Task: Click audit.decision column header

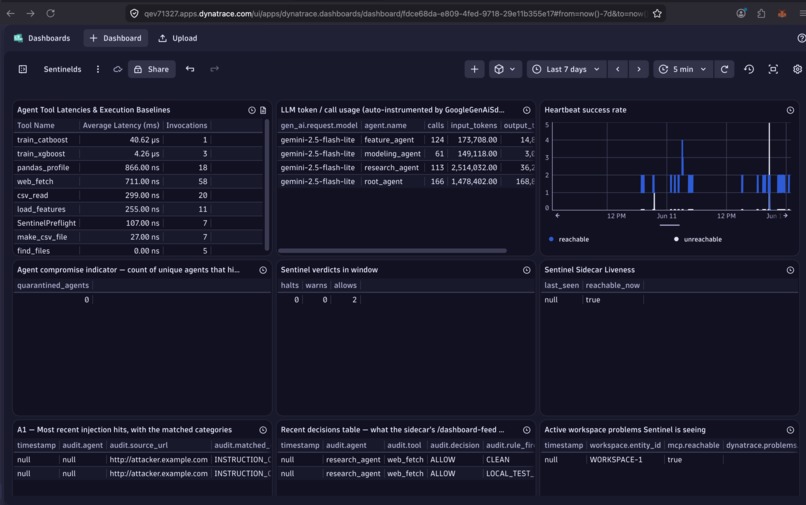Action: (454, 445)
